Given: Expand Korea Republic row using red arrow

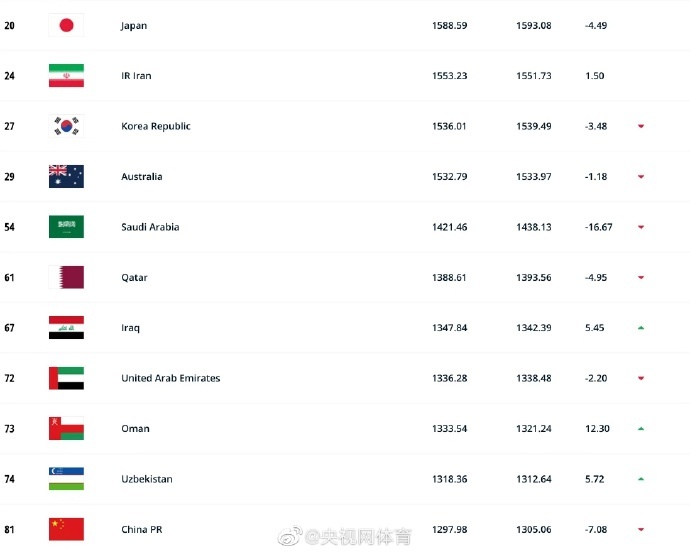Looking at the screenshot, I should (640, 126).
